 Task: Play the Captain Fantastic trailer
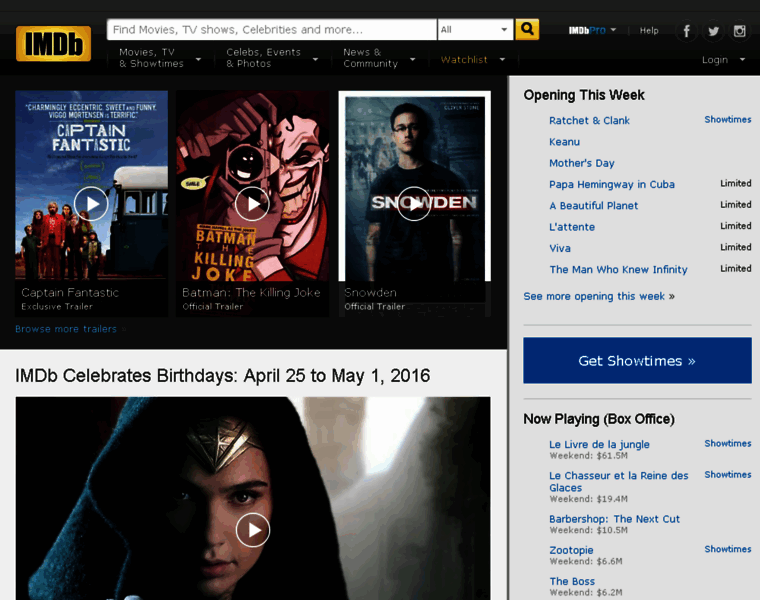[91, 204]
